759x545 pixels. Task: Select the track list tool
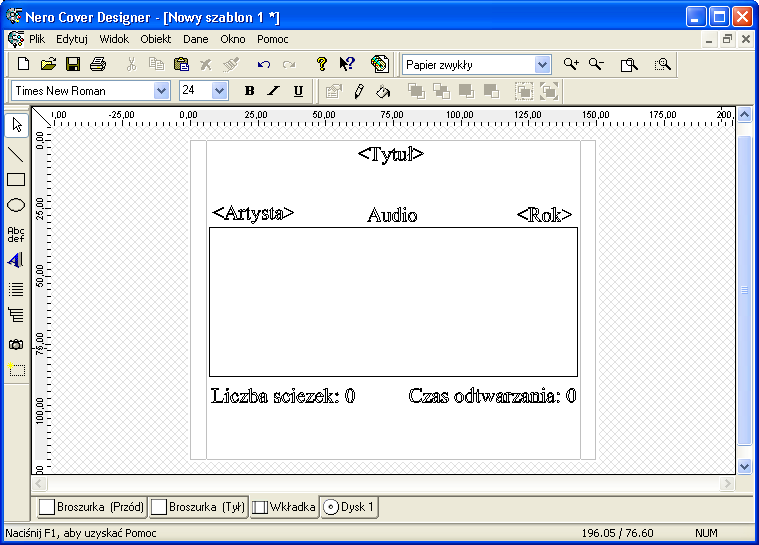16,289
